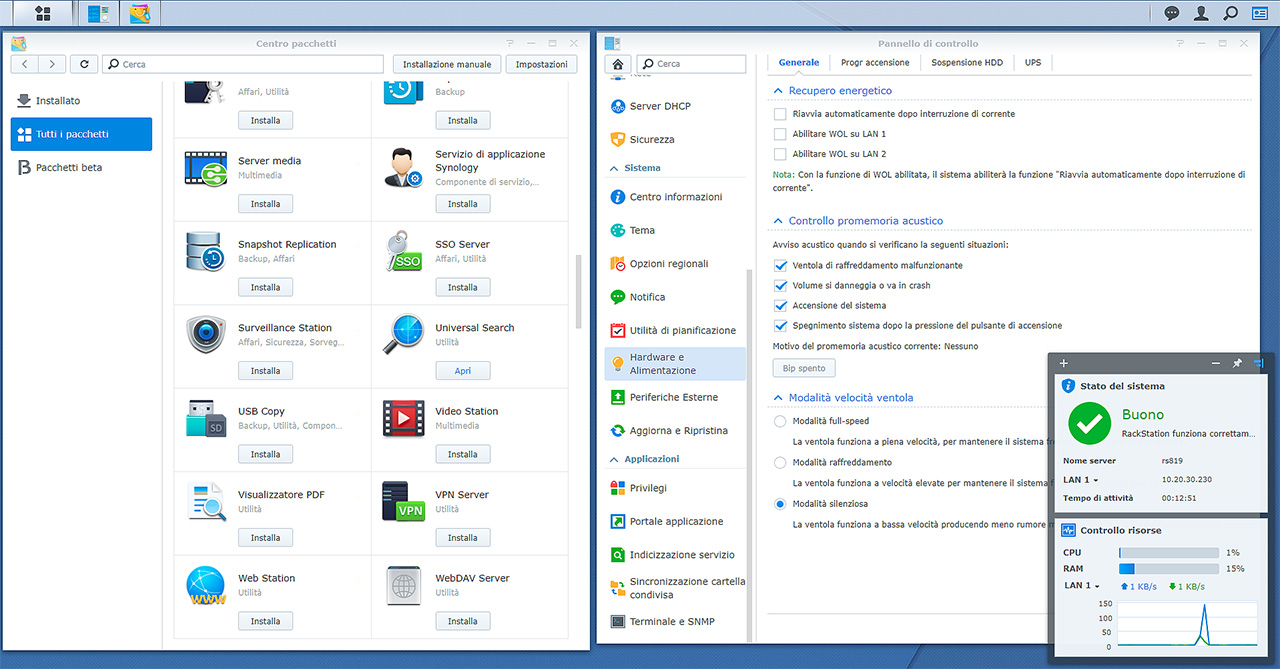The image size is (1280, 669).
Task: Click the Installazione manuale button
Action: pyautogui.click(x=447, y=64)
